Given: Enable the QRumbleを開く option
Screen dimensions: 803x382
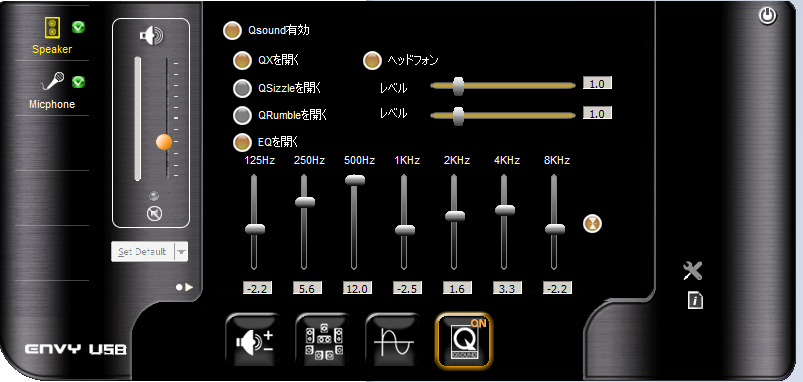Looking at the screenshot, I should tap(242, 115).
